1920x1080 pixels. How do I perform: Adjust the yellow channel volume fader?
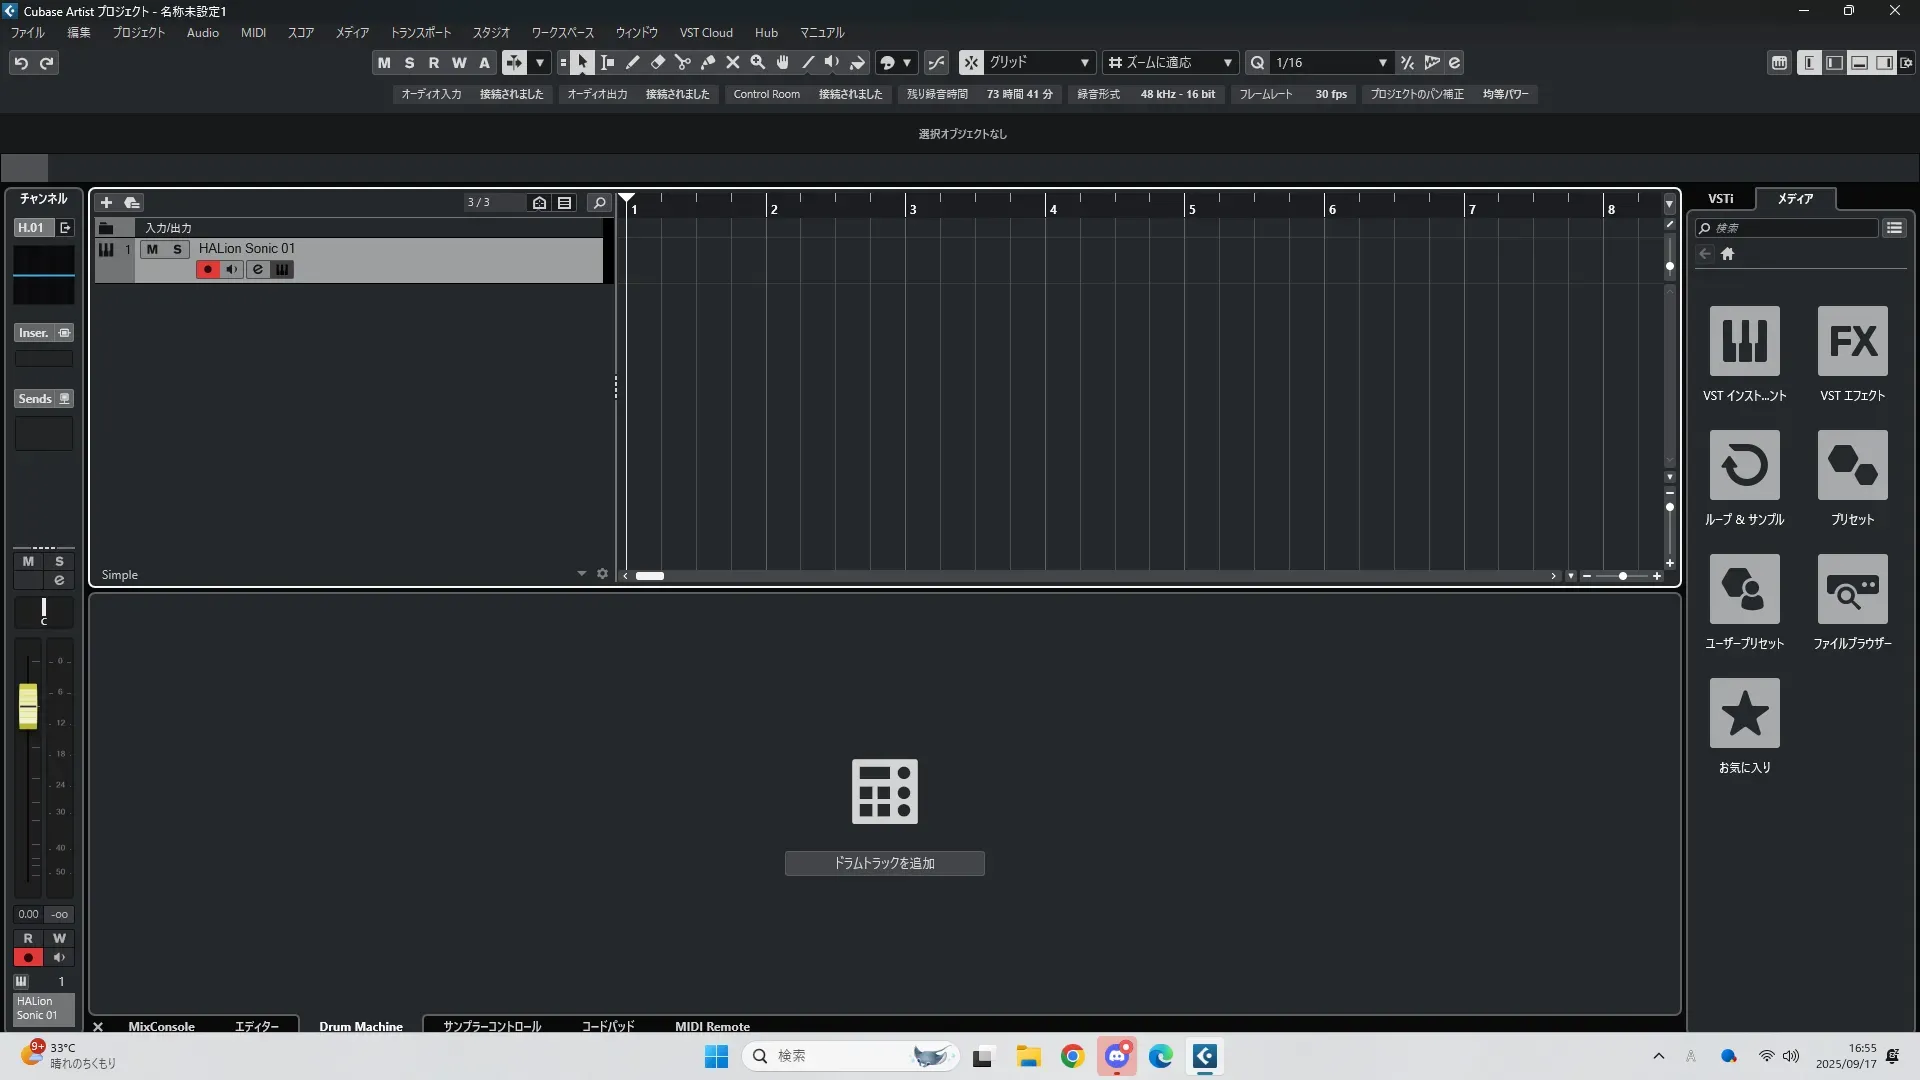(x=28, y=706)
